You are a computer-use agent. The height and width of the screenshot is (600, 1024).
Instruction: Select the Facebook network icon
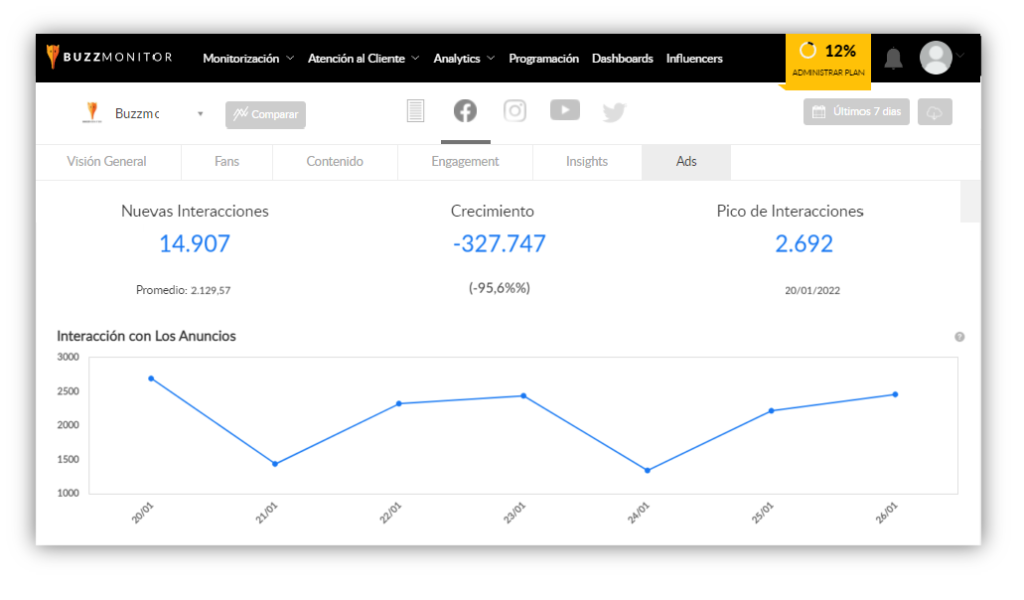point(465,111)
